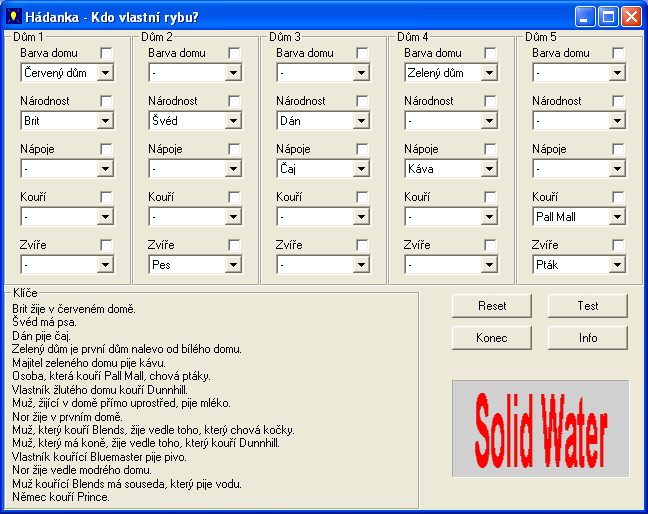This screenshot has width=648, height=514.
Task: Click the Test button
Action: (x=587, y=305)
